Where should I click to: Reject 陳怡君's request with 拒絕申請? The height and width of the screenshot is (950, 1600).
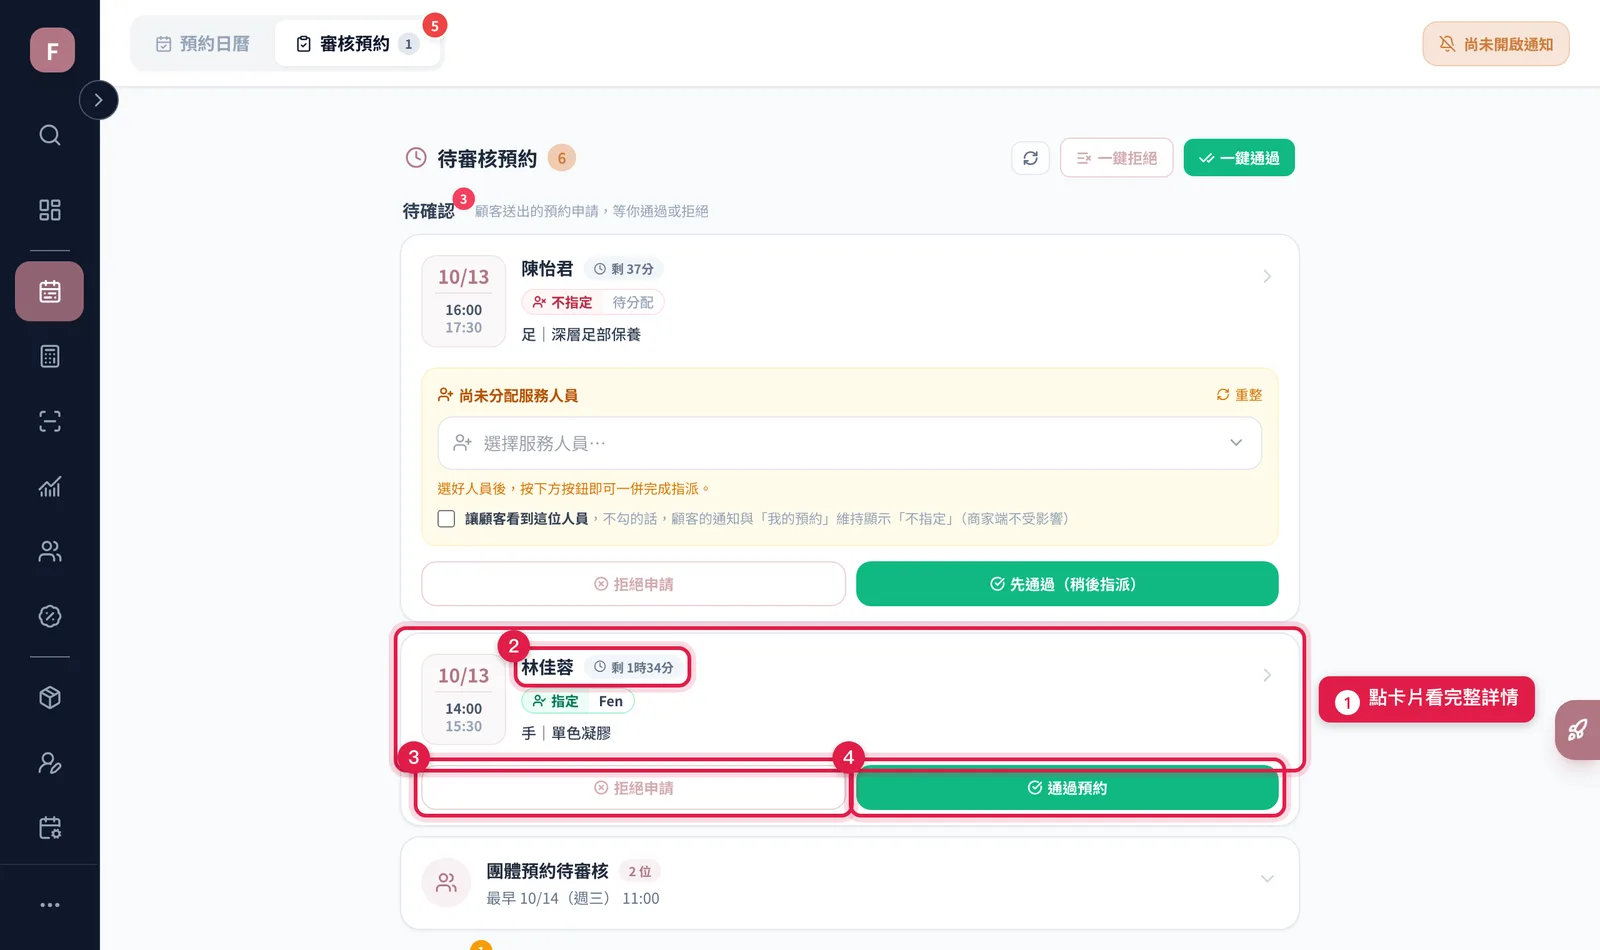(x=634, y=584)
